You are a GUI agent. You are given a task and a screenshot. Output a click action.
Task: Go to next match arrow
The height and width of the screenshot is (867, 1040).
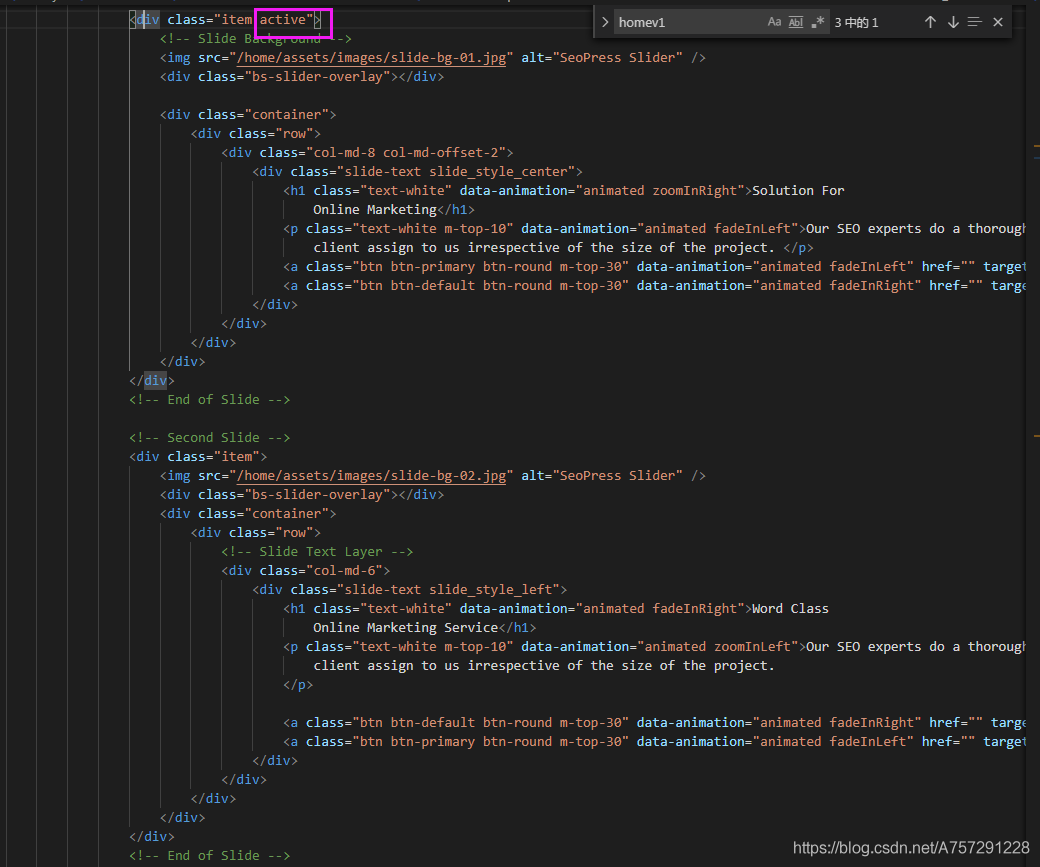(x=953, y=22)
